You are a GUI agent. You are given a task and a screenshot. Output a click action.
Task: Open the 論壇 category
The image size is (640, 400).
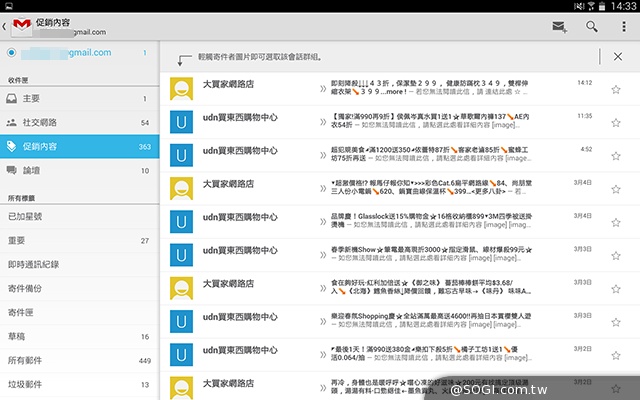point(80,170)
